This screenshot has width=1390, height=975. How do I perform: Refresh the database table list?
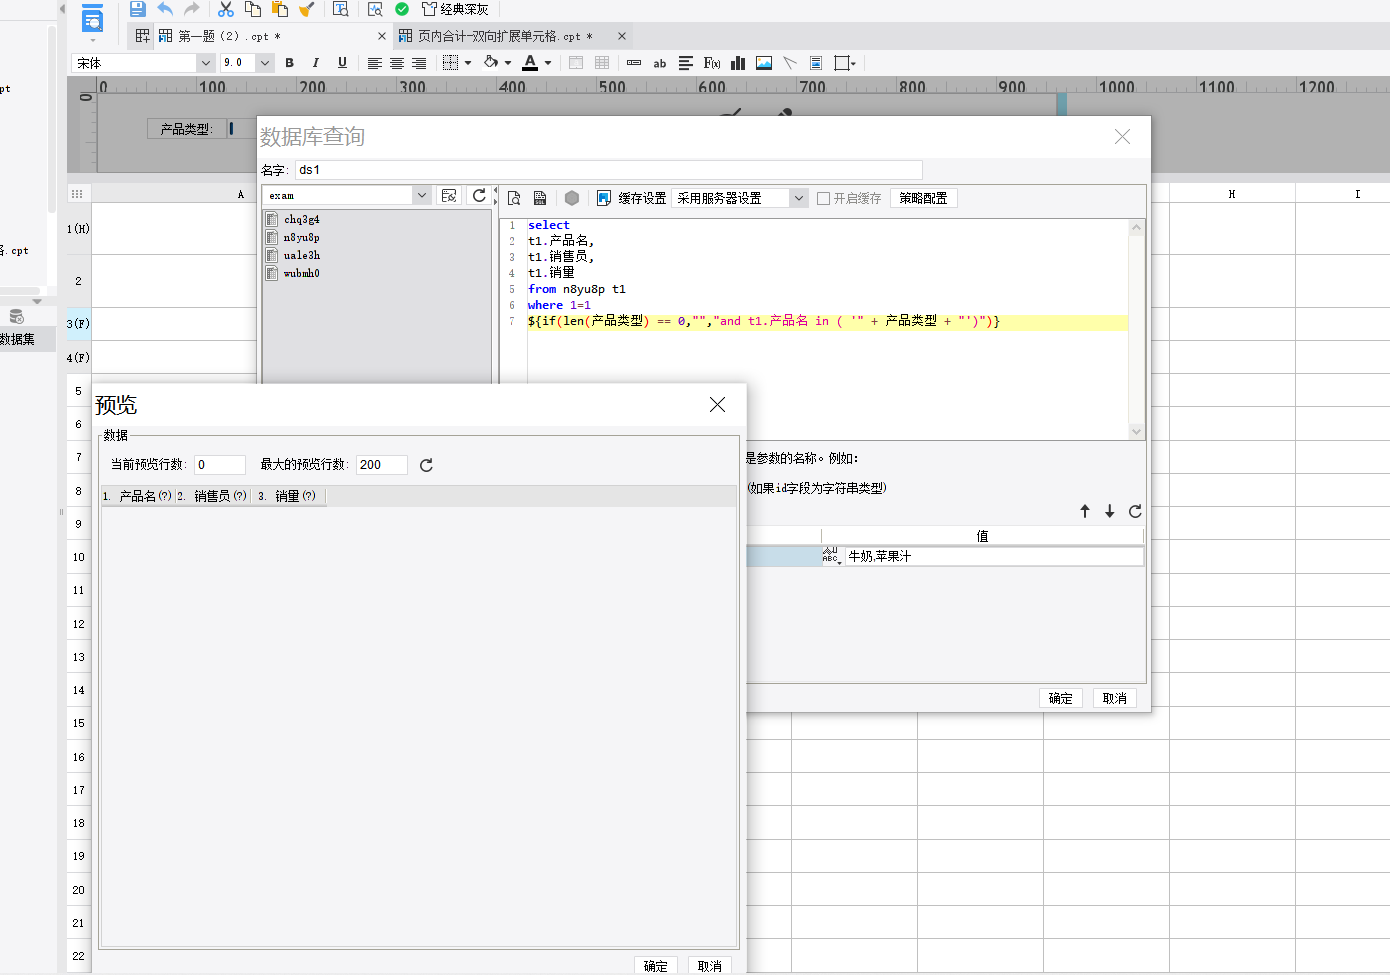coord(479,196)
